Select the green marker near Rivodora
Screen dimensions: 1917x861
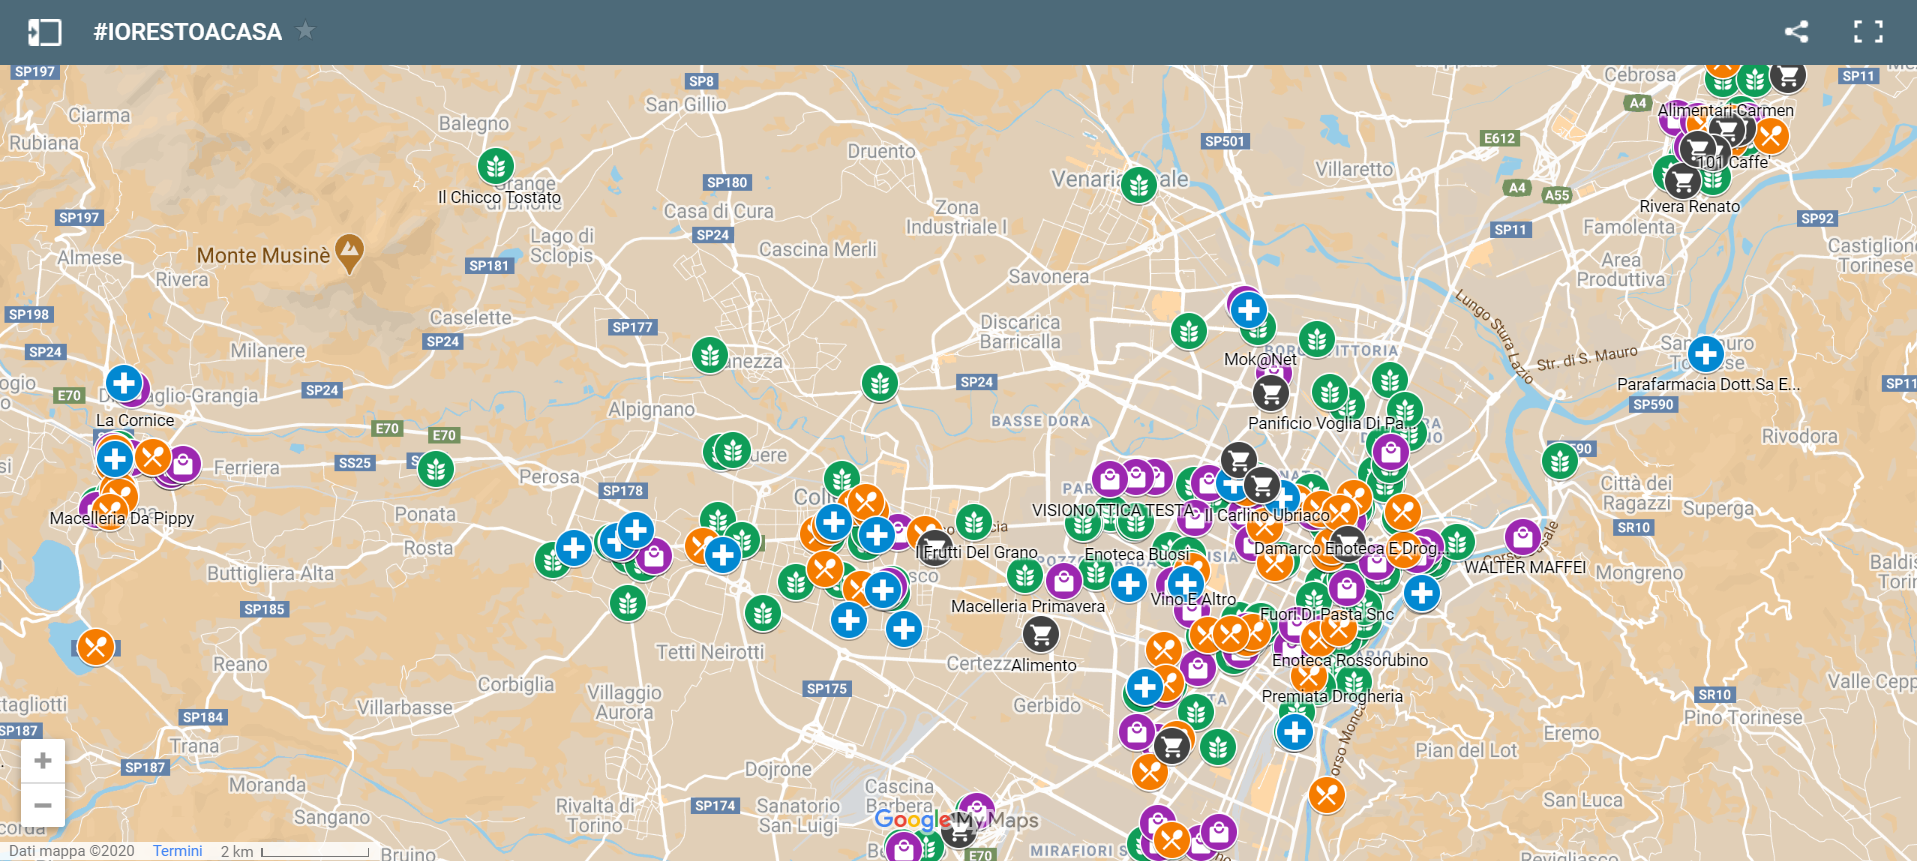click(1560, 461)
